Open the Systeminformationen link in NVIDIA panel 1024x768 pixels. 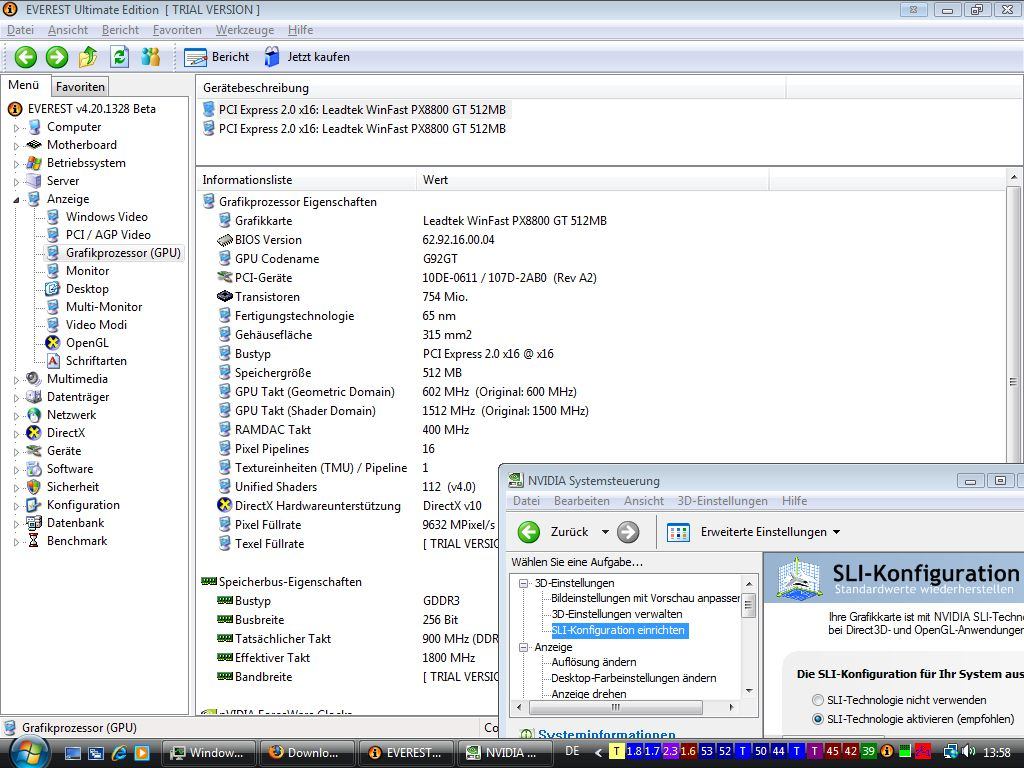point(607,734)
